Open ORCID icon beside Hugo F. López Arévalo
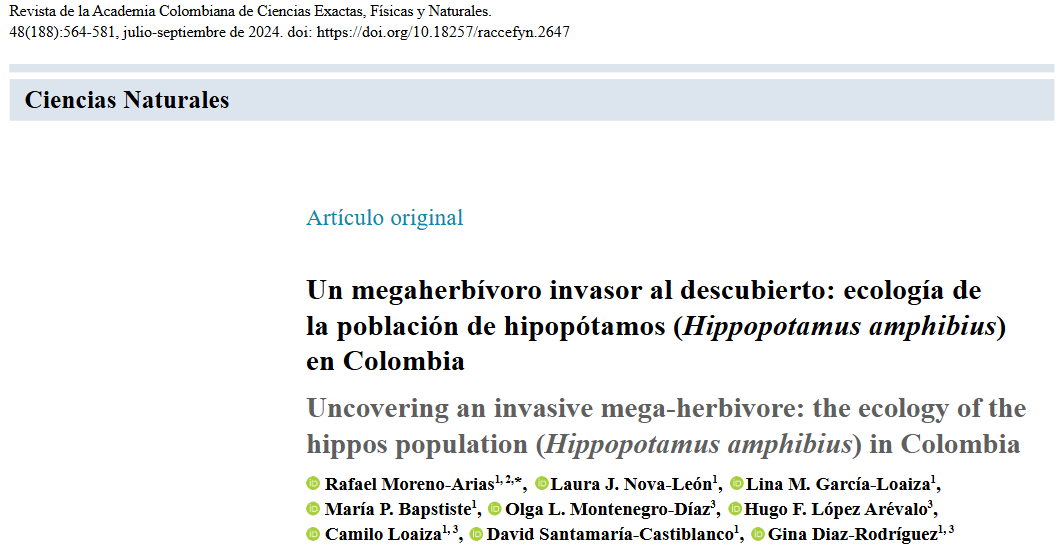The width and height of the screenshot is (1064, 551). pos(735,508)
